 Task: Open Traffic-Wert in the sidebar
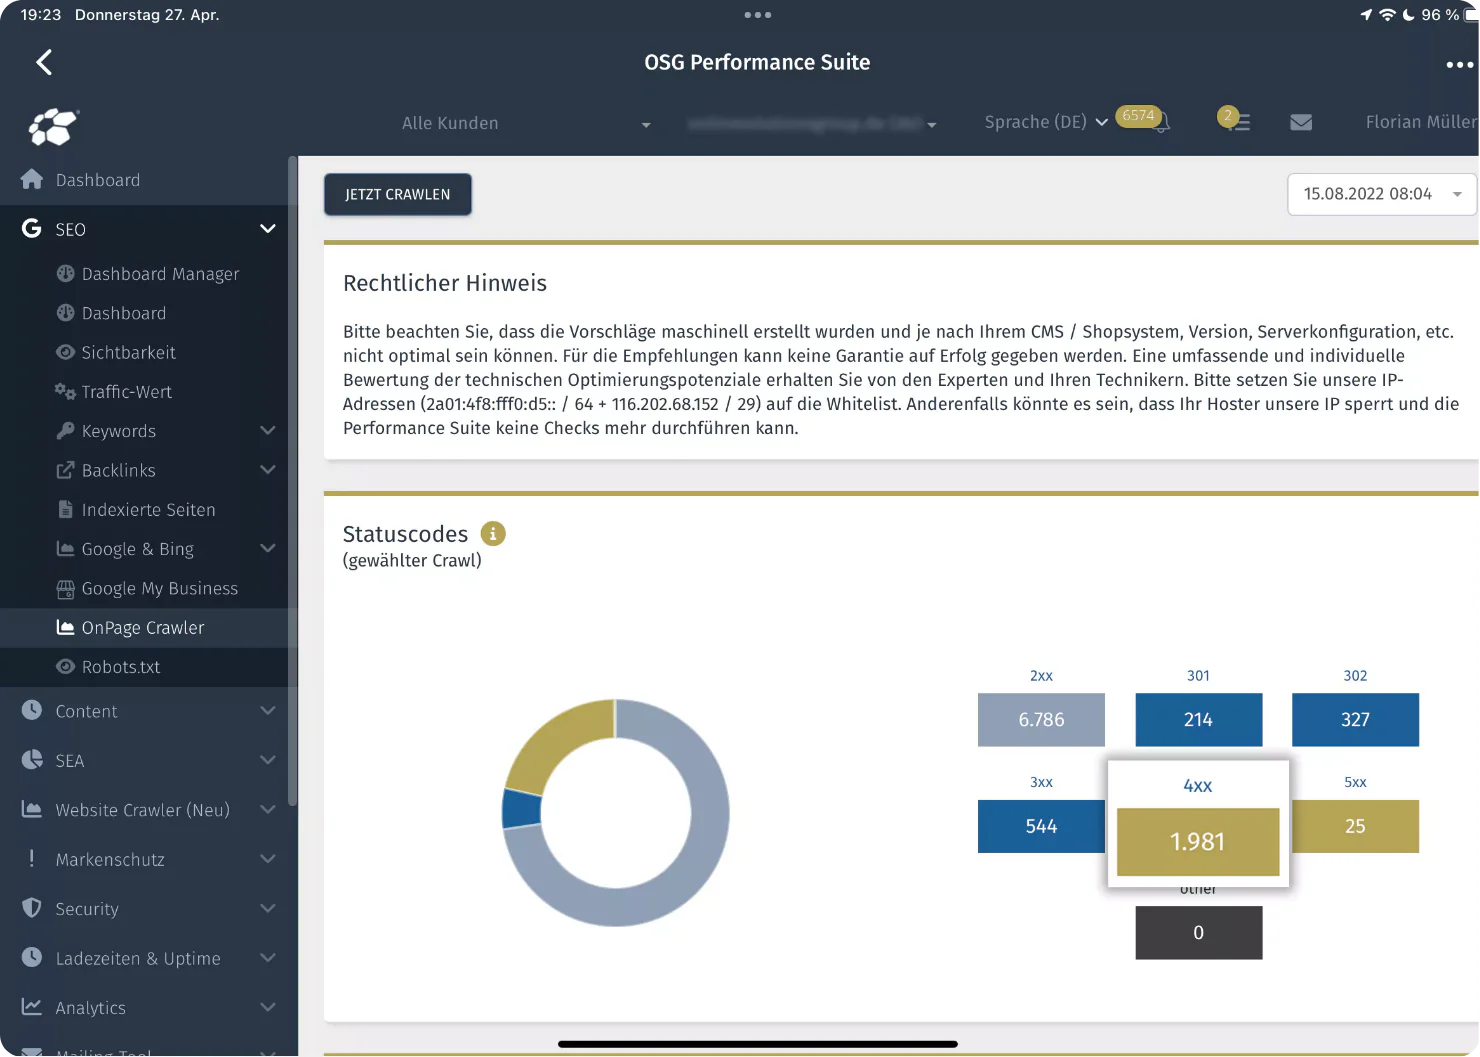(x=126, y=391)
